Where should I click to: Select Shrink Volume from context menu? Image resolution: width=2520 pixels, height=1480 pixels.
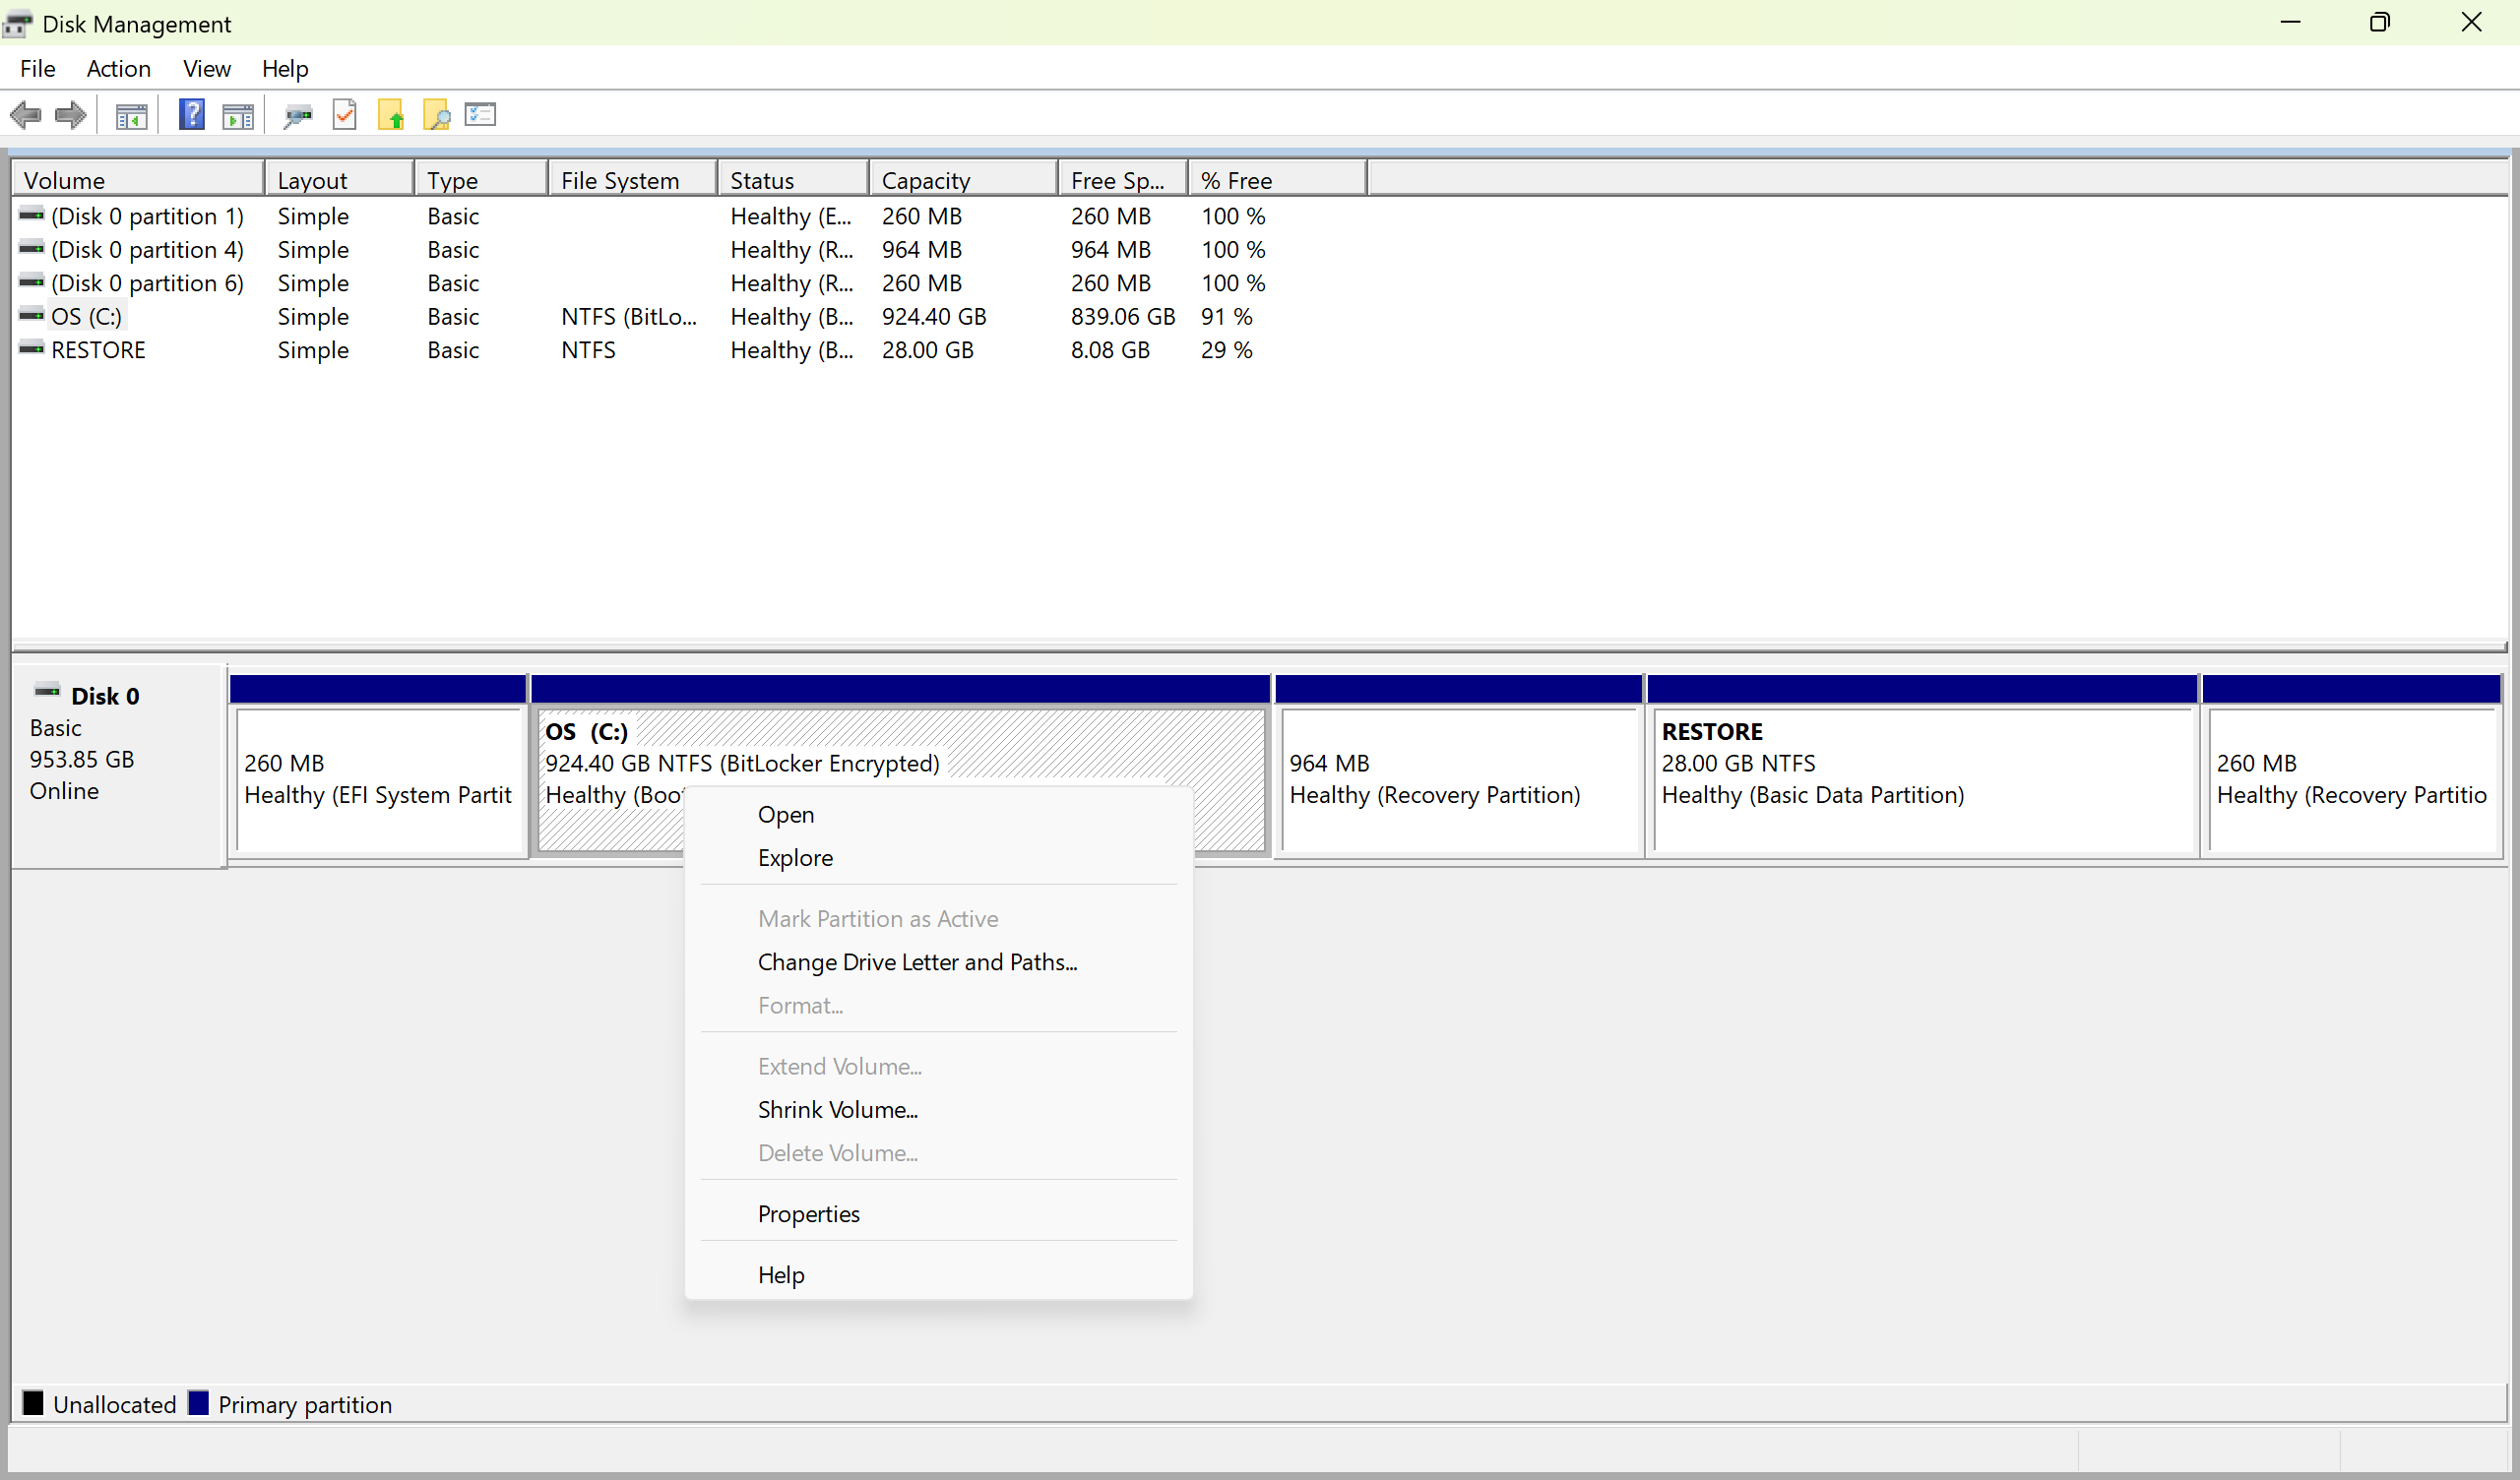click(939, 1110)
